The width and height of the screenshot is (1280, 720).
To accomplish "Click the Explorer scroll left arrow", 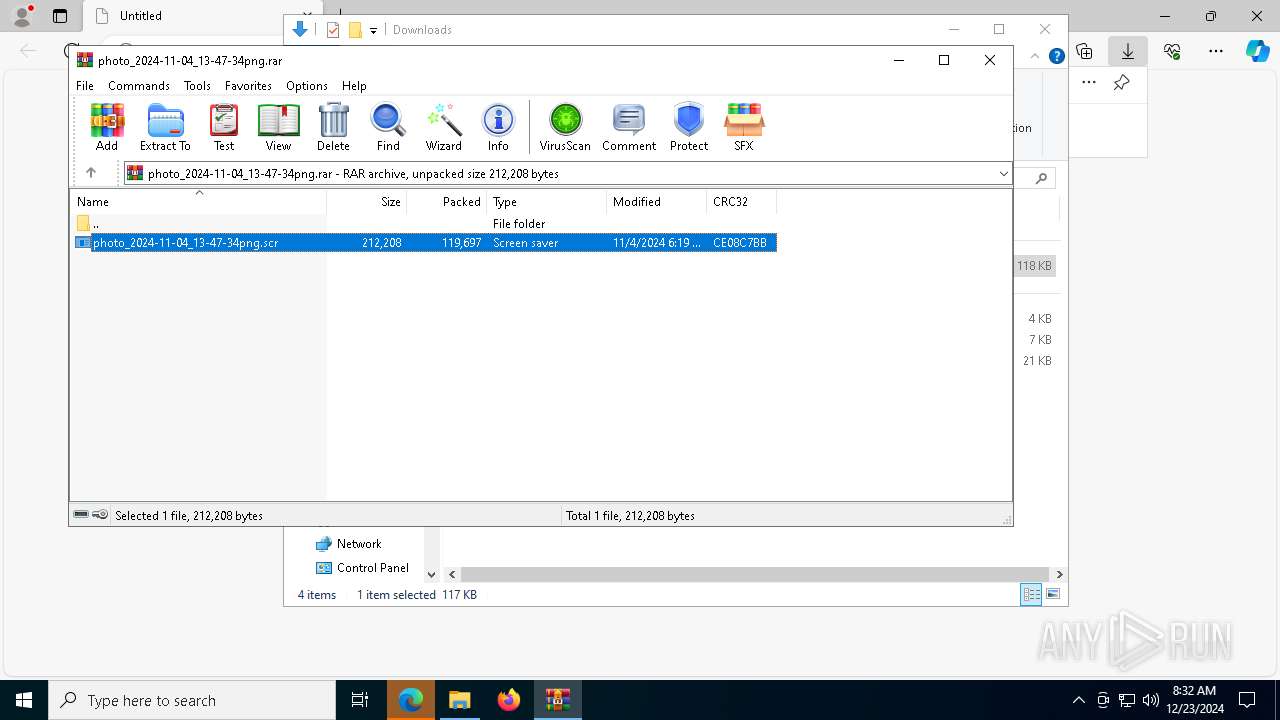I will (x=452, y=575).
